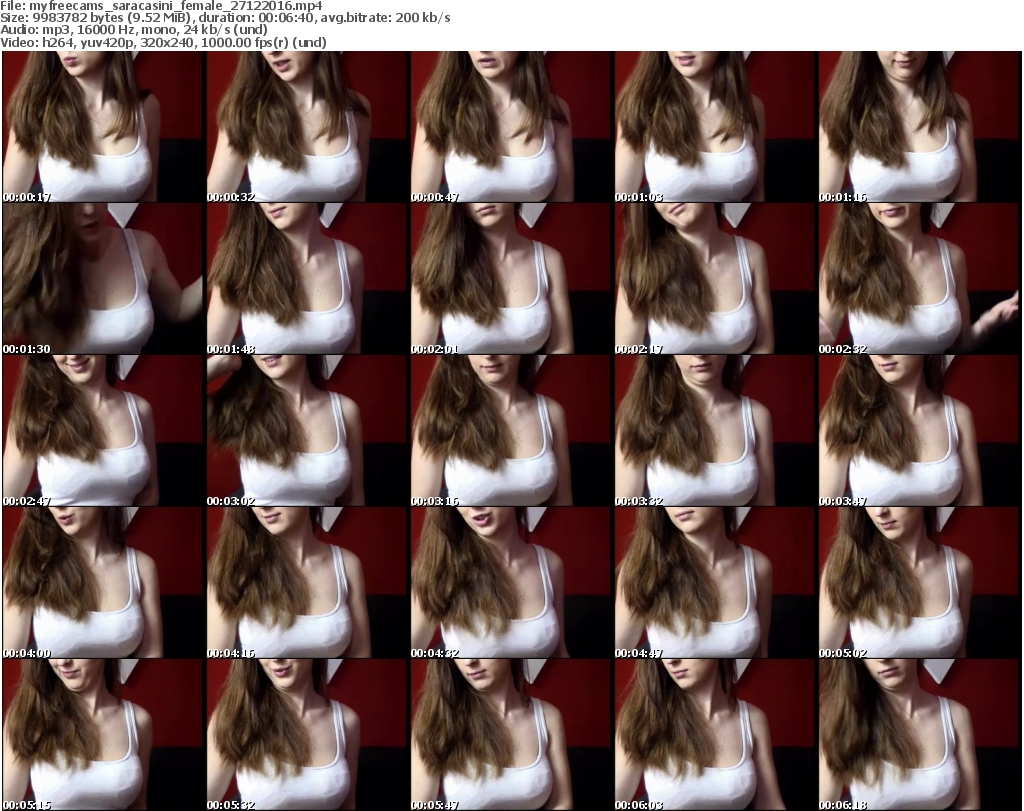This screenshot has width=1024, height=811.
Task: Click the File name text line
Action: 161,6
